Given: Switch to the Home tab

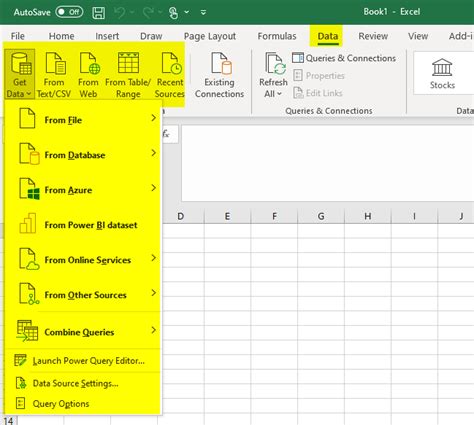Looking at the screenshot, I should pyautogui.click(x=61, y=36).
